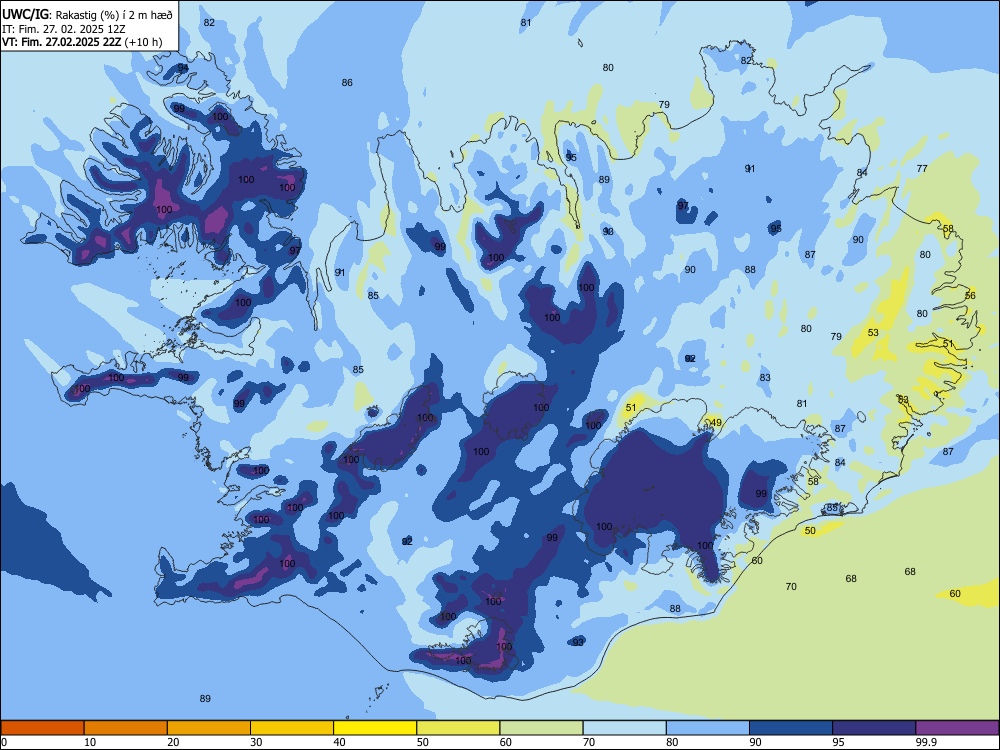The width and height of the screenshot is (1000, 750).
Task: Select the 95–99.9 dark navy legend swatch
Action: [x=874, y=728]
